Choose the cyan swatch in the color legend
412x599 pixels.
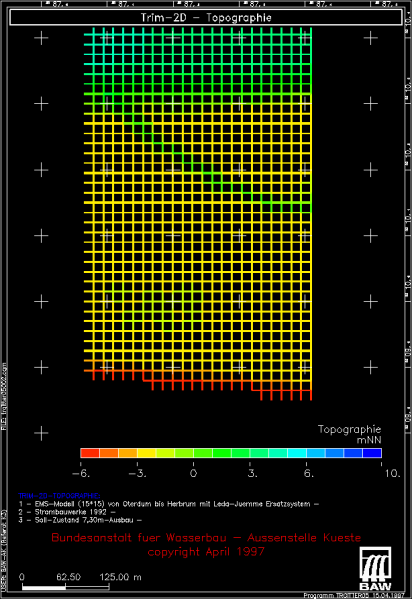297,453
